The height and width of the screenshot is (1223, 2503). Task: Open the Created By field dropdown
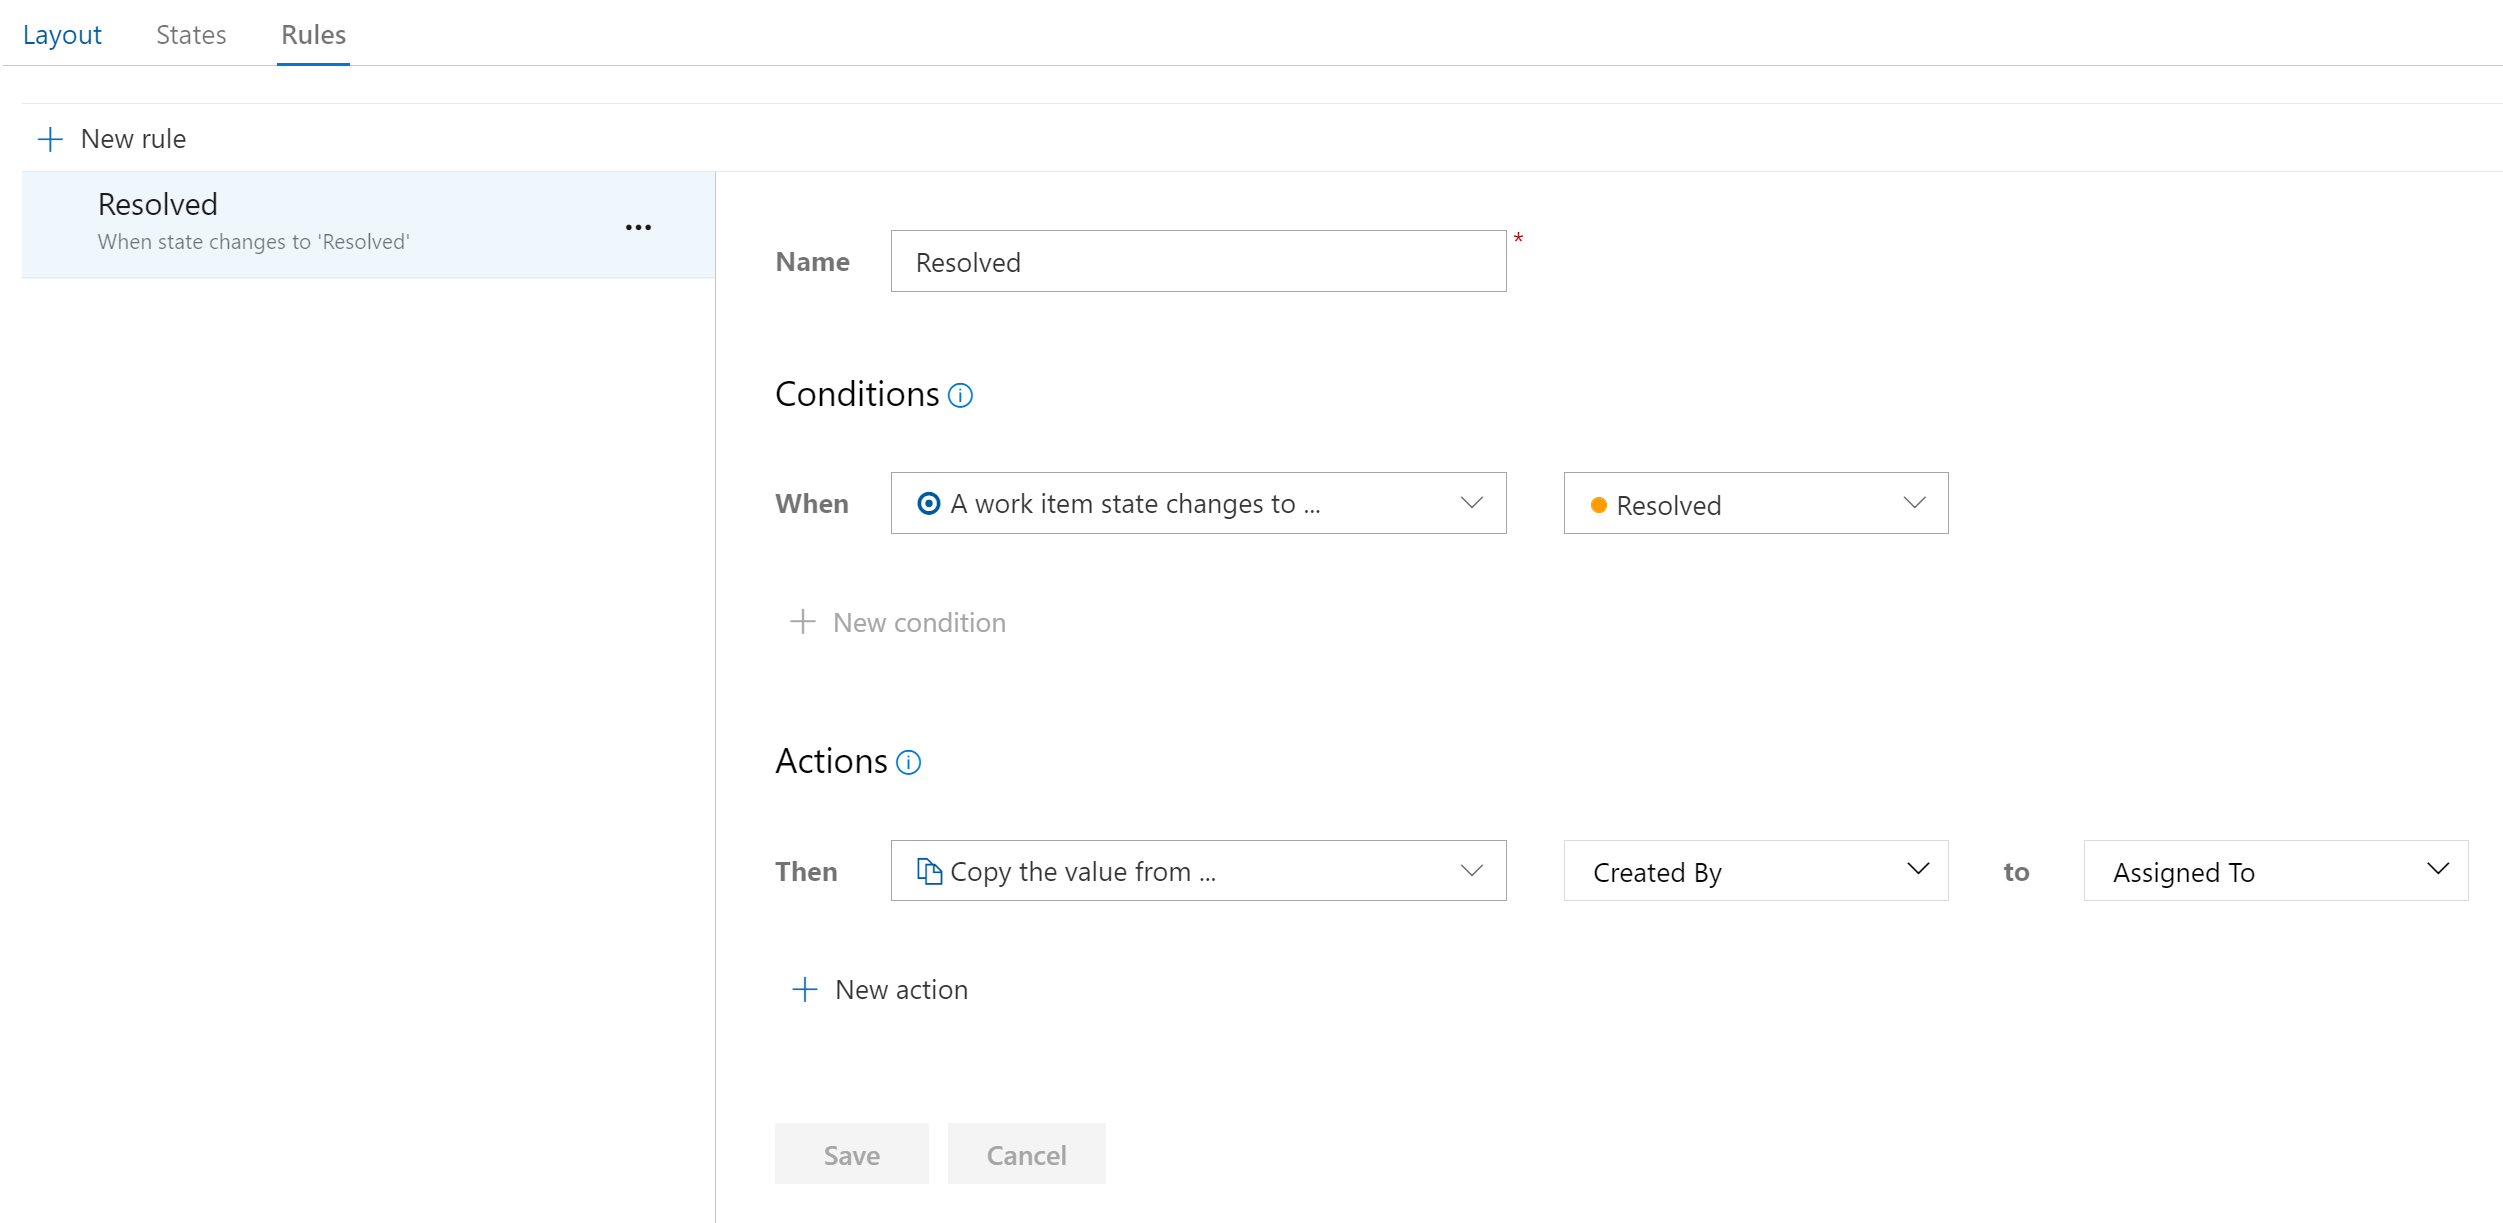(1917, 869)
